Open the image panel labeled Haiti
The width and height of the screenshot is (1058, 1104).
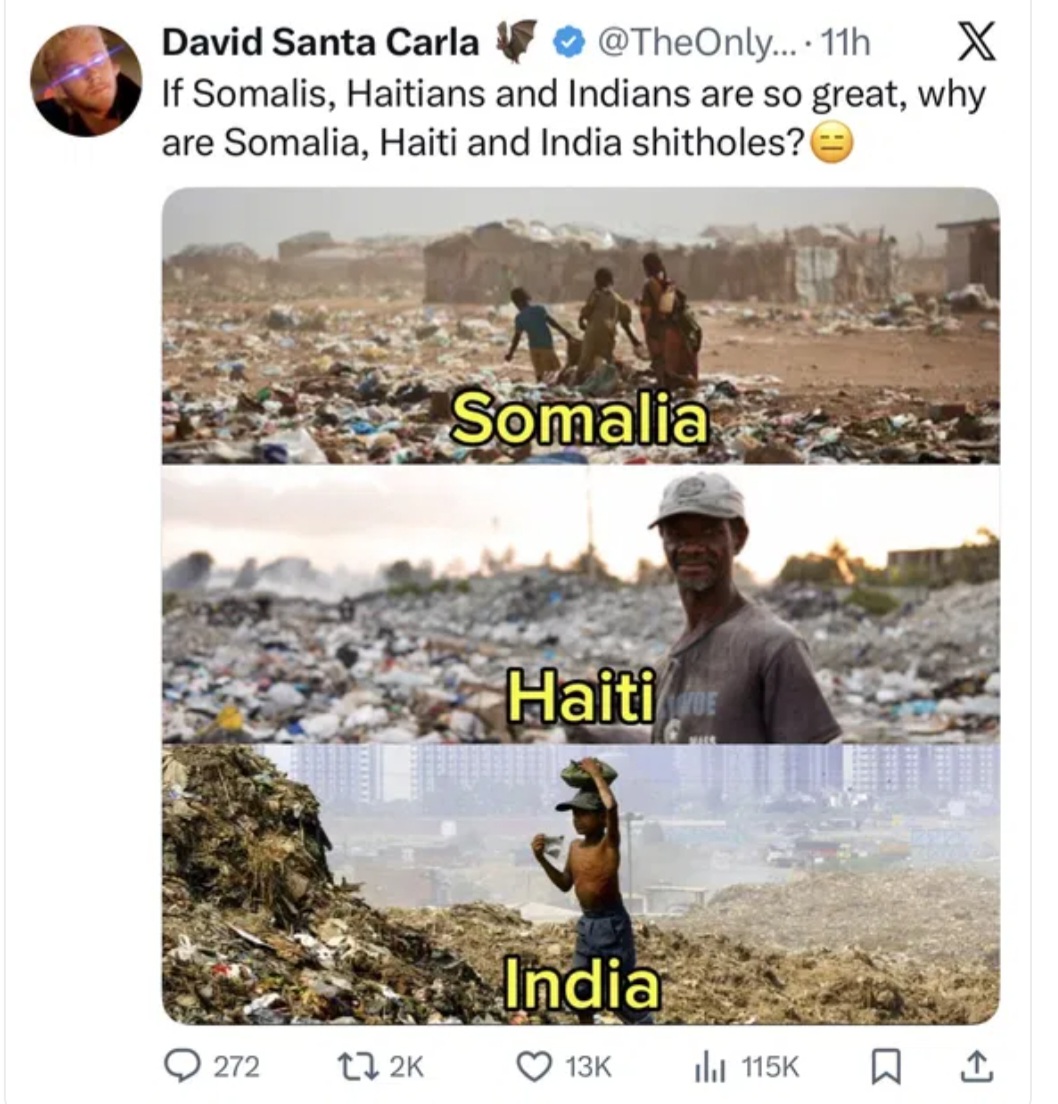[x=580, y=605]
